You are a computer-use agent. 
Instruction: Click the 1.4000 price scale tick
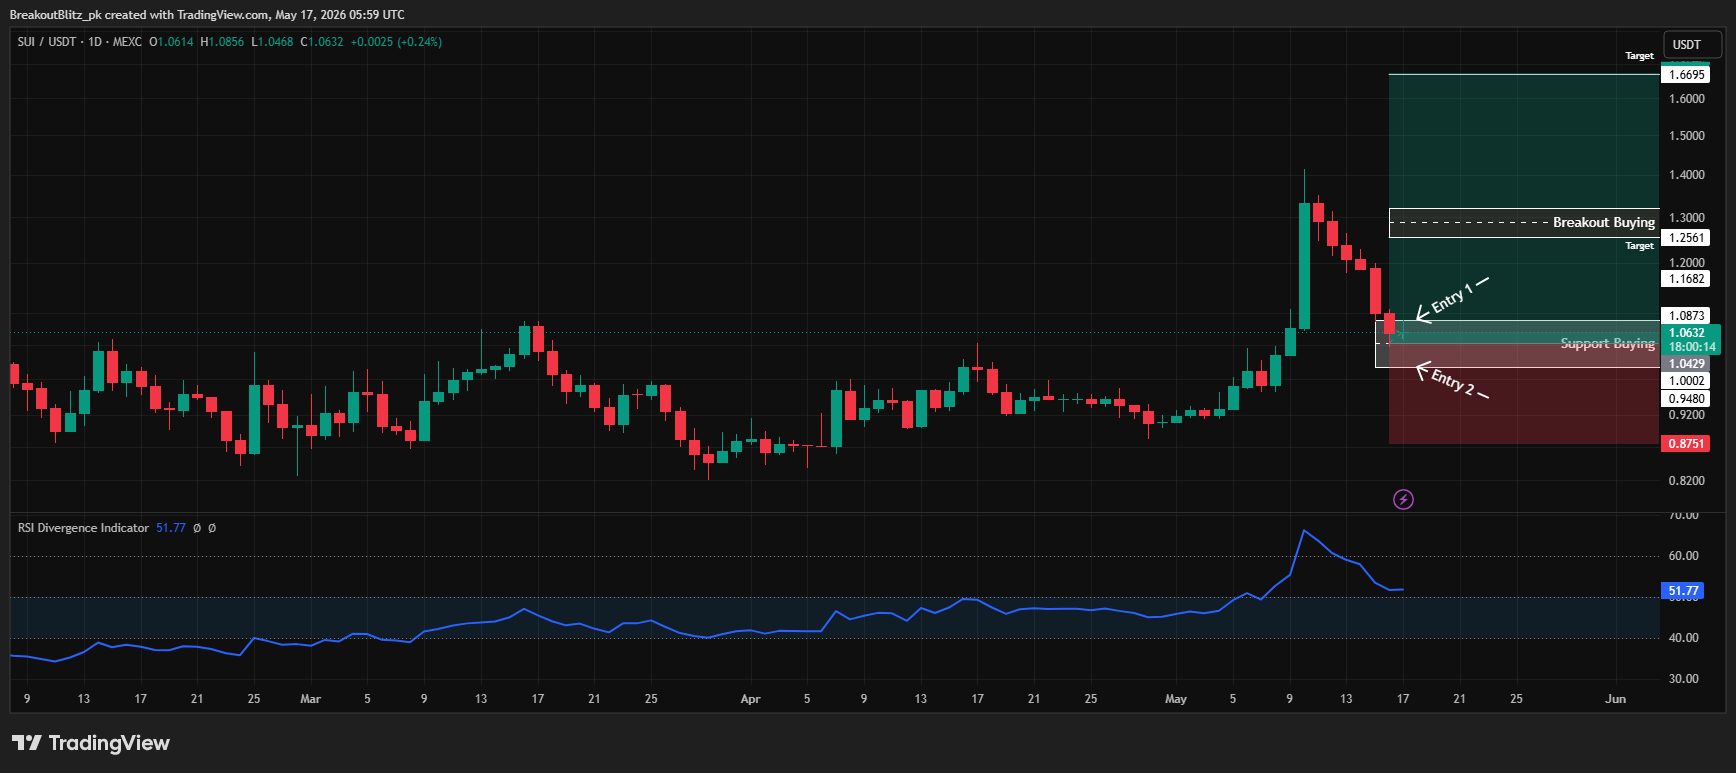(x=1687, y=175)
